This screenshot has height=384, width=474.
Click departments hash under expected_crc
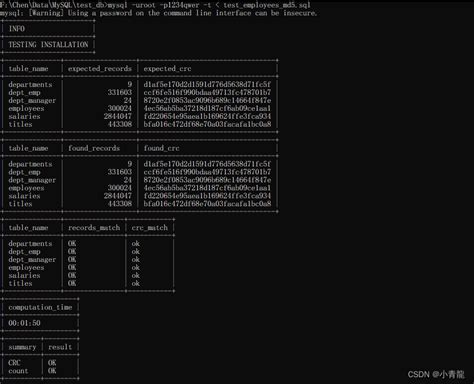coord(207,85)
